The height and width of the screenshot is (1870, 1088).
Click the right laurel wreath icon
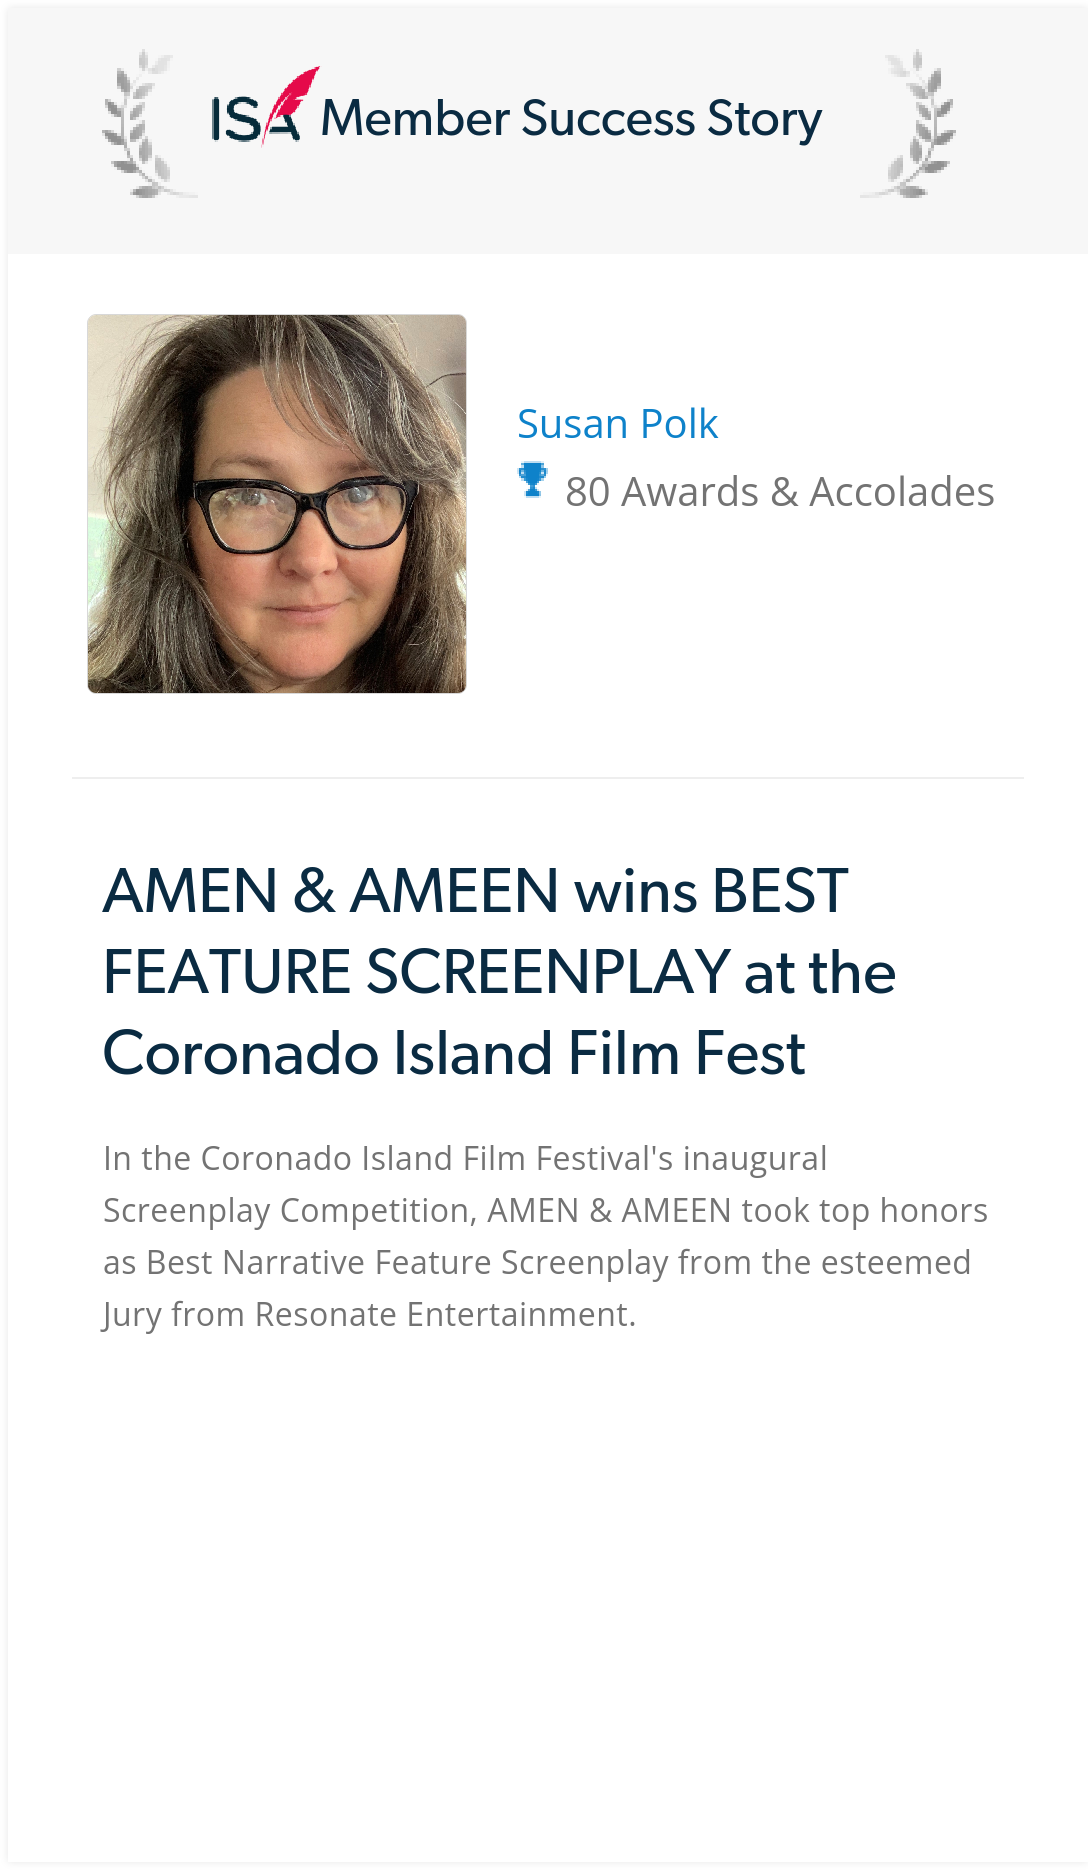click(912, 124)
